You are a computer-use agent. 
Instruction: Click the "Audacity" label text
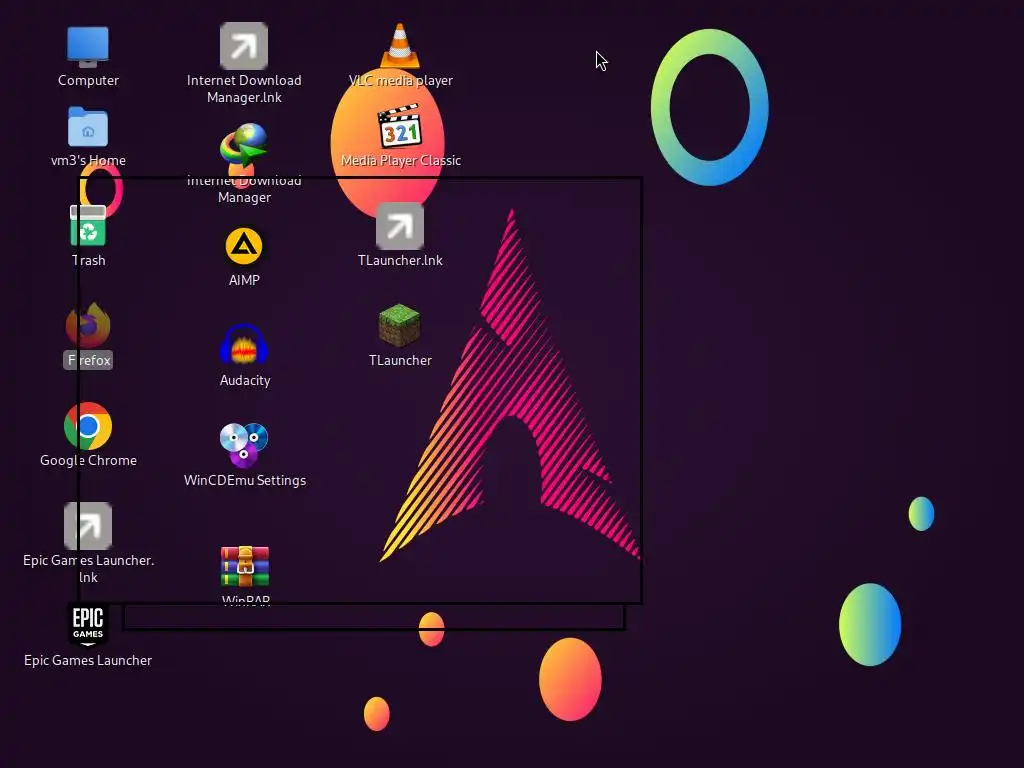245,380
